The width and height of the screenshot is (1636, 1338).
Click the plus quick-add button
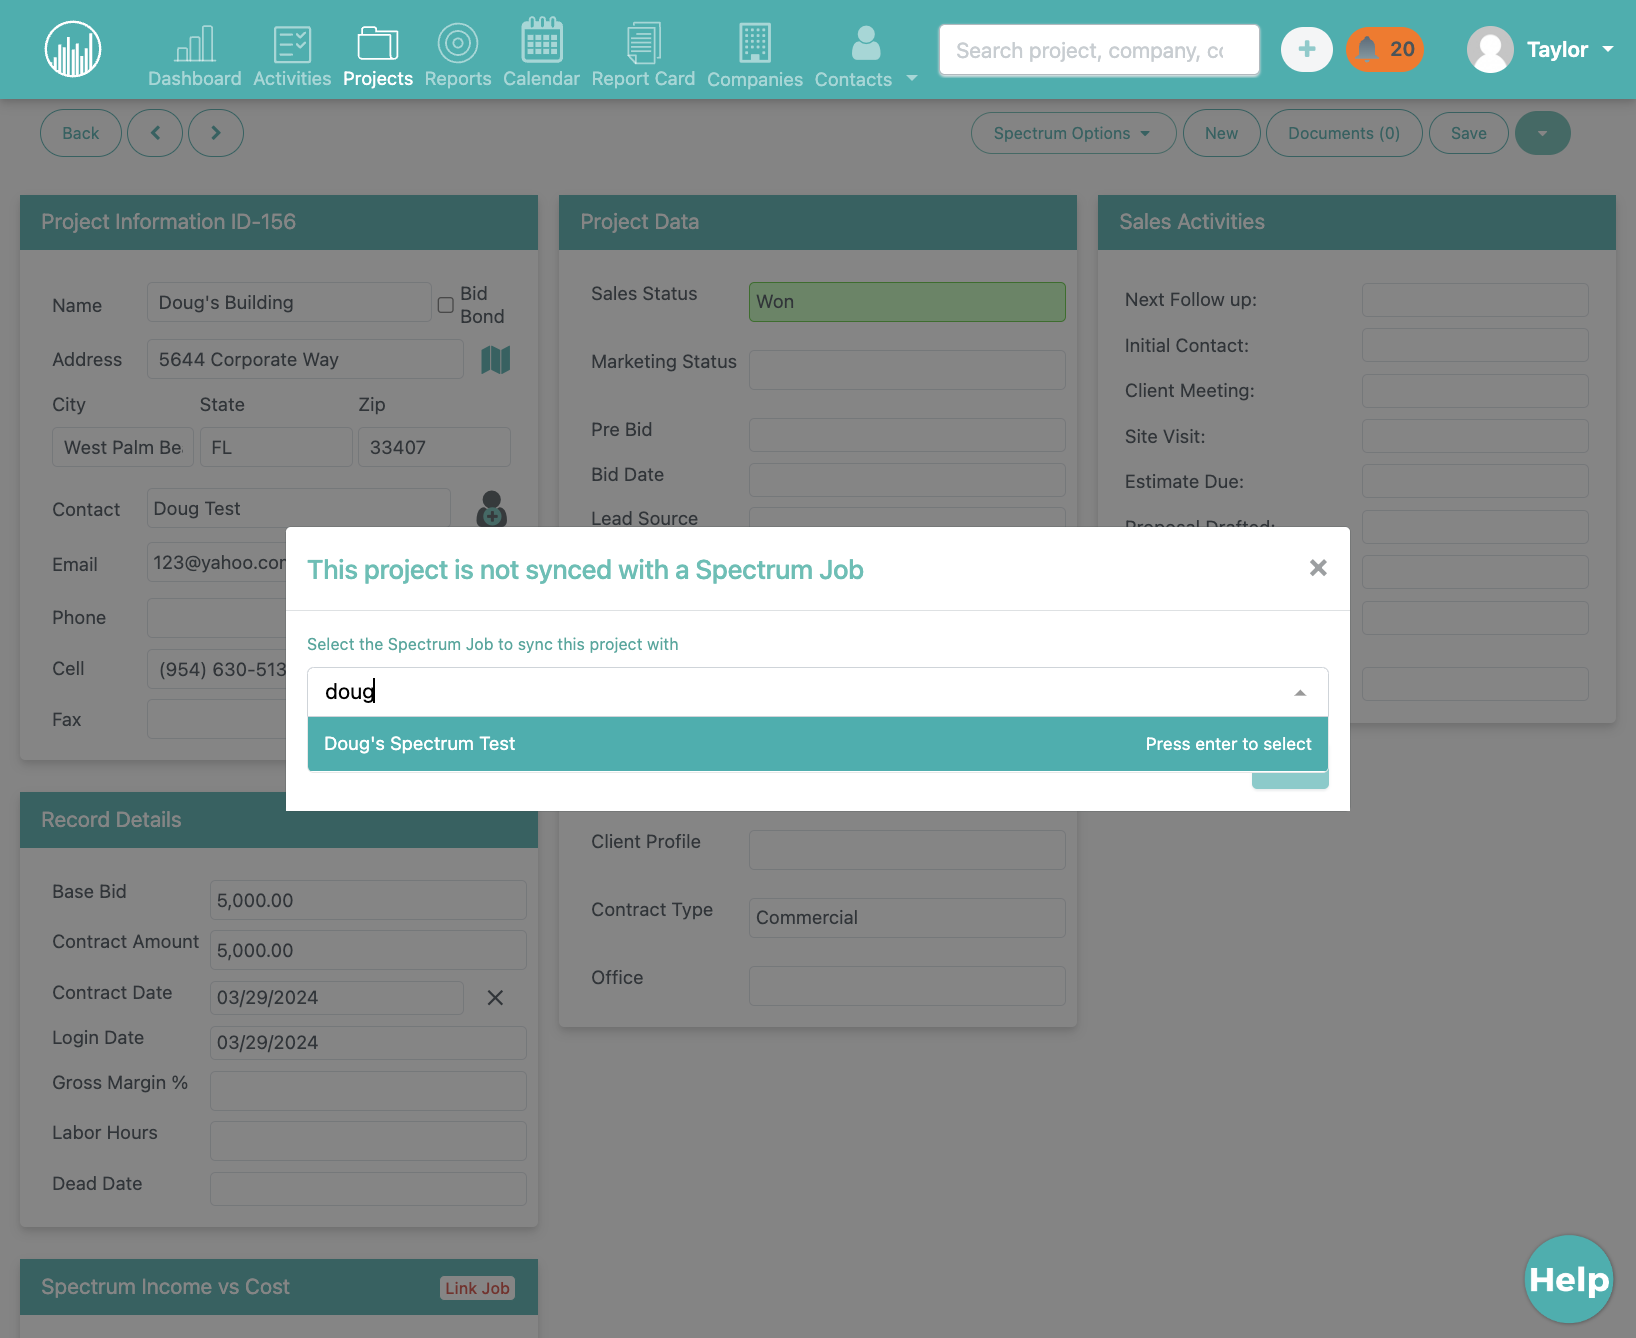pos(1307,49)
